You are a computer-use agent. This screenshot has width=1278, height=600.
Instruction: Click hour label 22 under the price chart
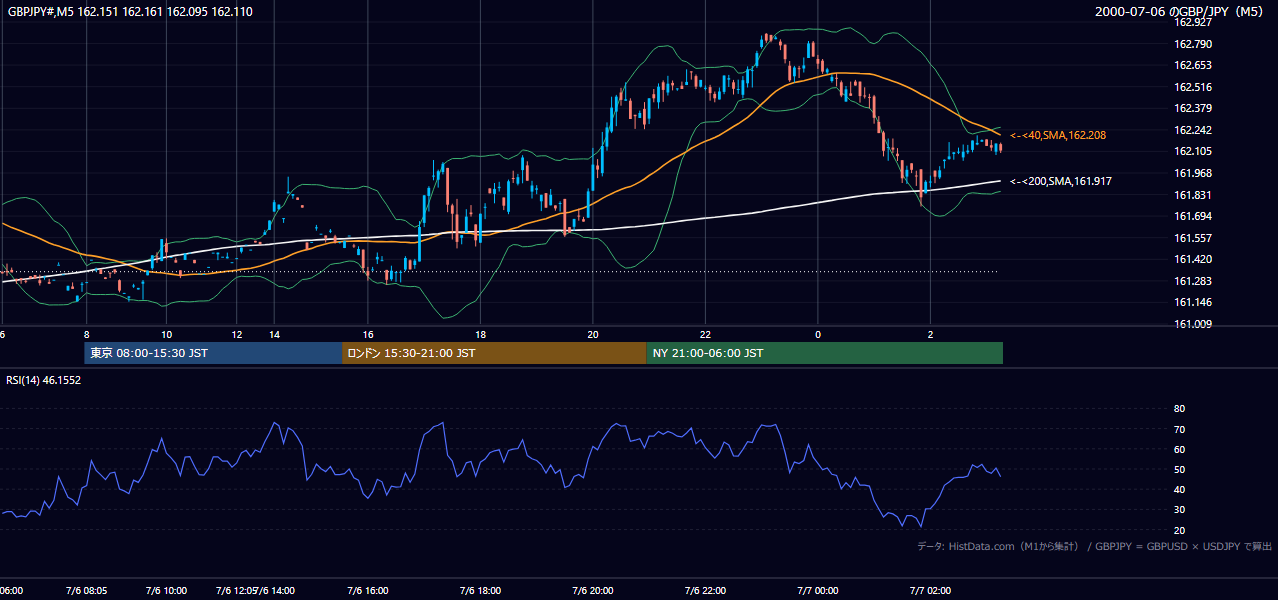(705, 334)
